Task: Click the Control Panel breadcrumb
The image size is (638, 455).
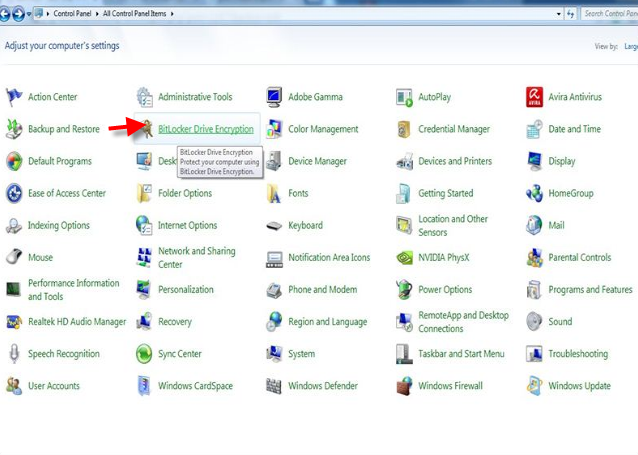Action: [x=72, y=13]
